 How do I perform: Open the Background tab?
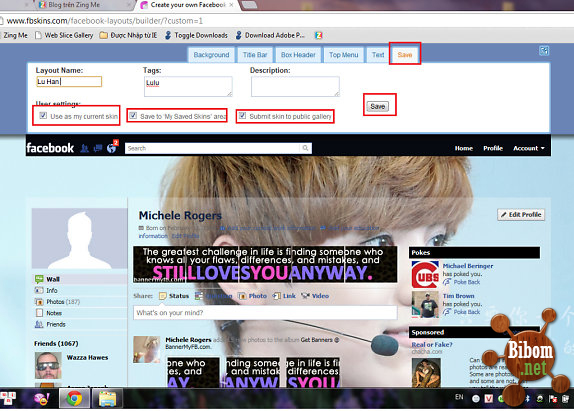click(x=211, y=55)
